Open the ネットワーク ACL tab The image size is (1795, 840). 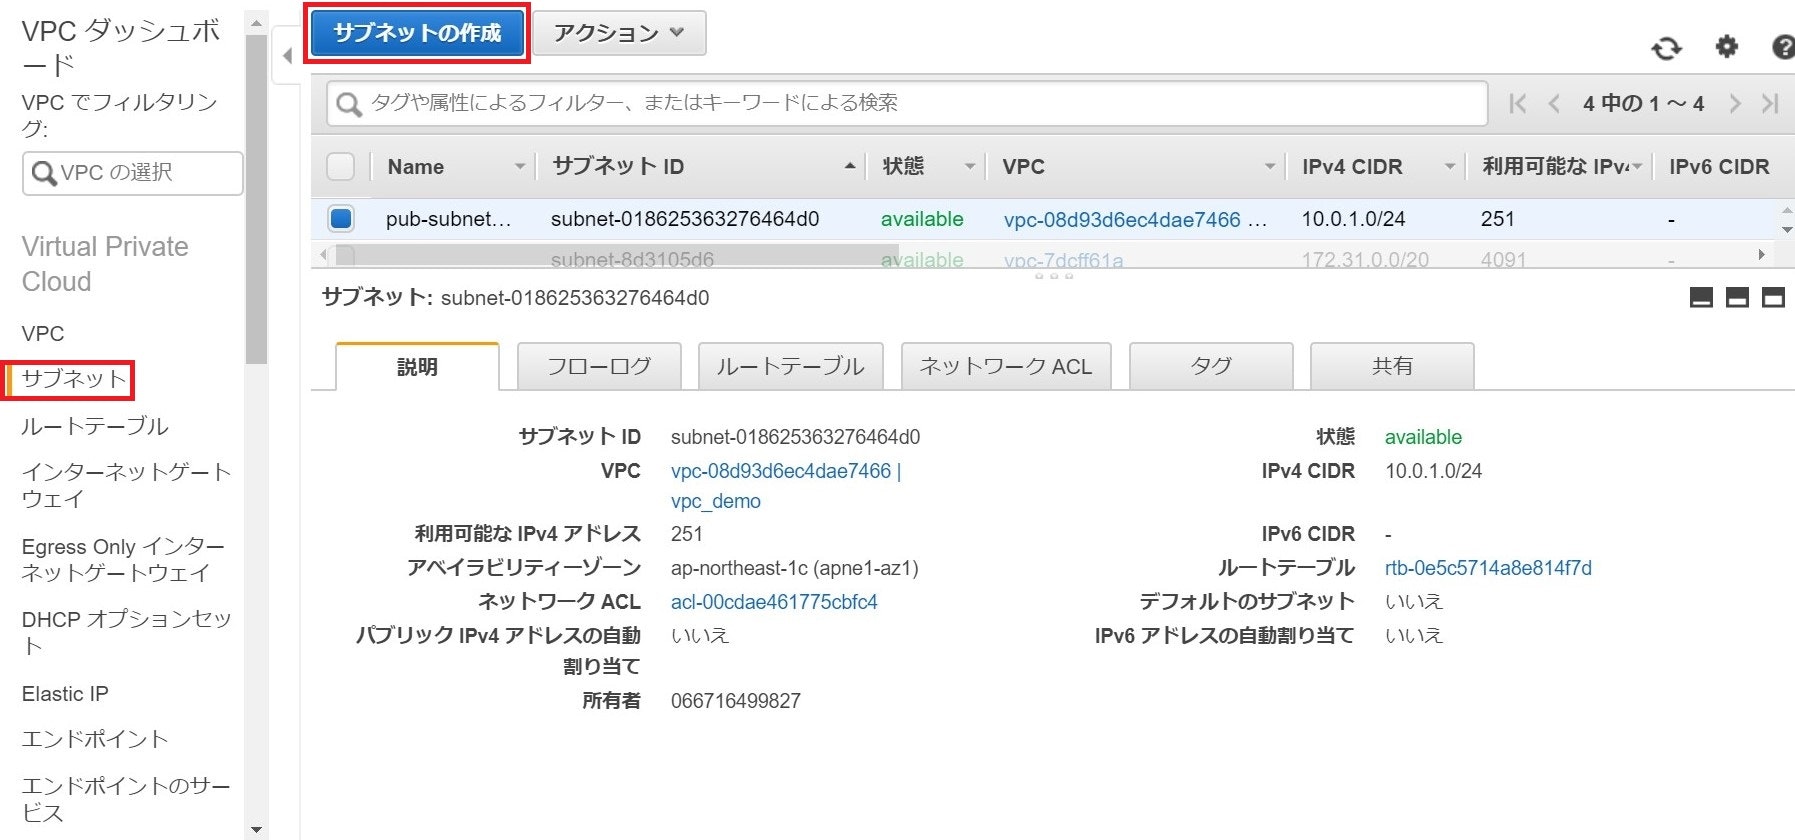(x=1006, y=366)
